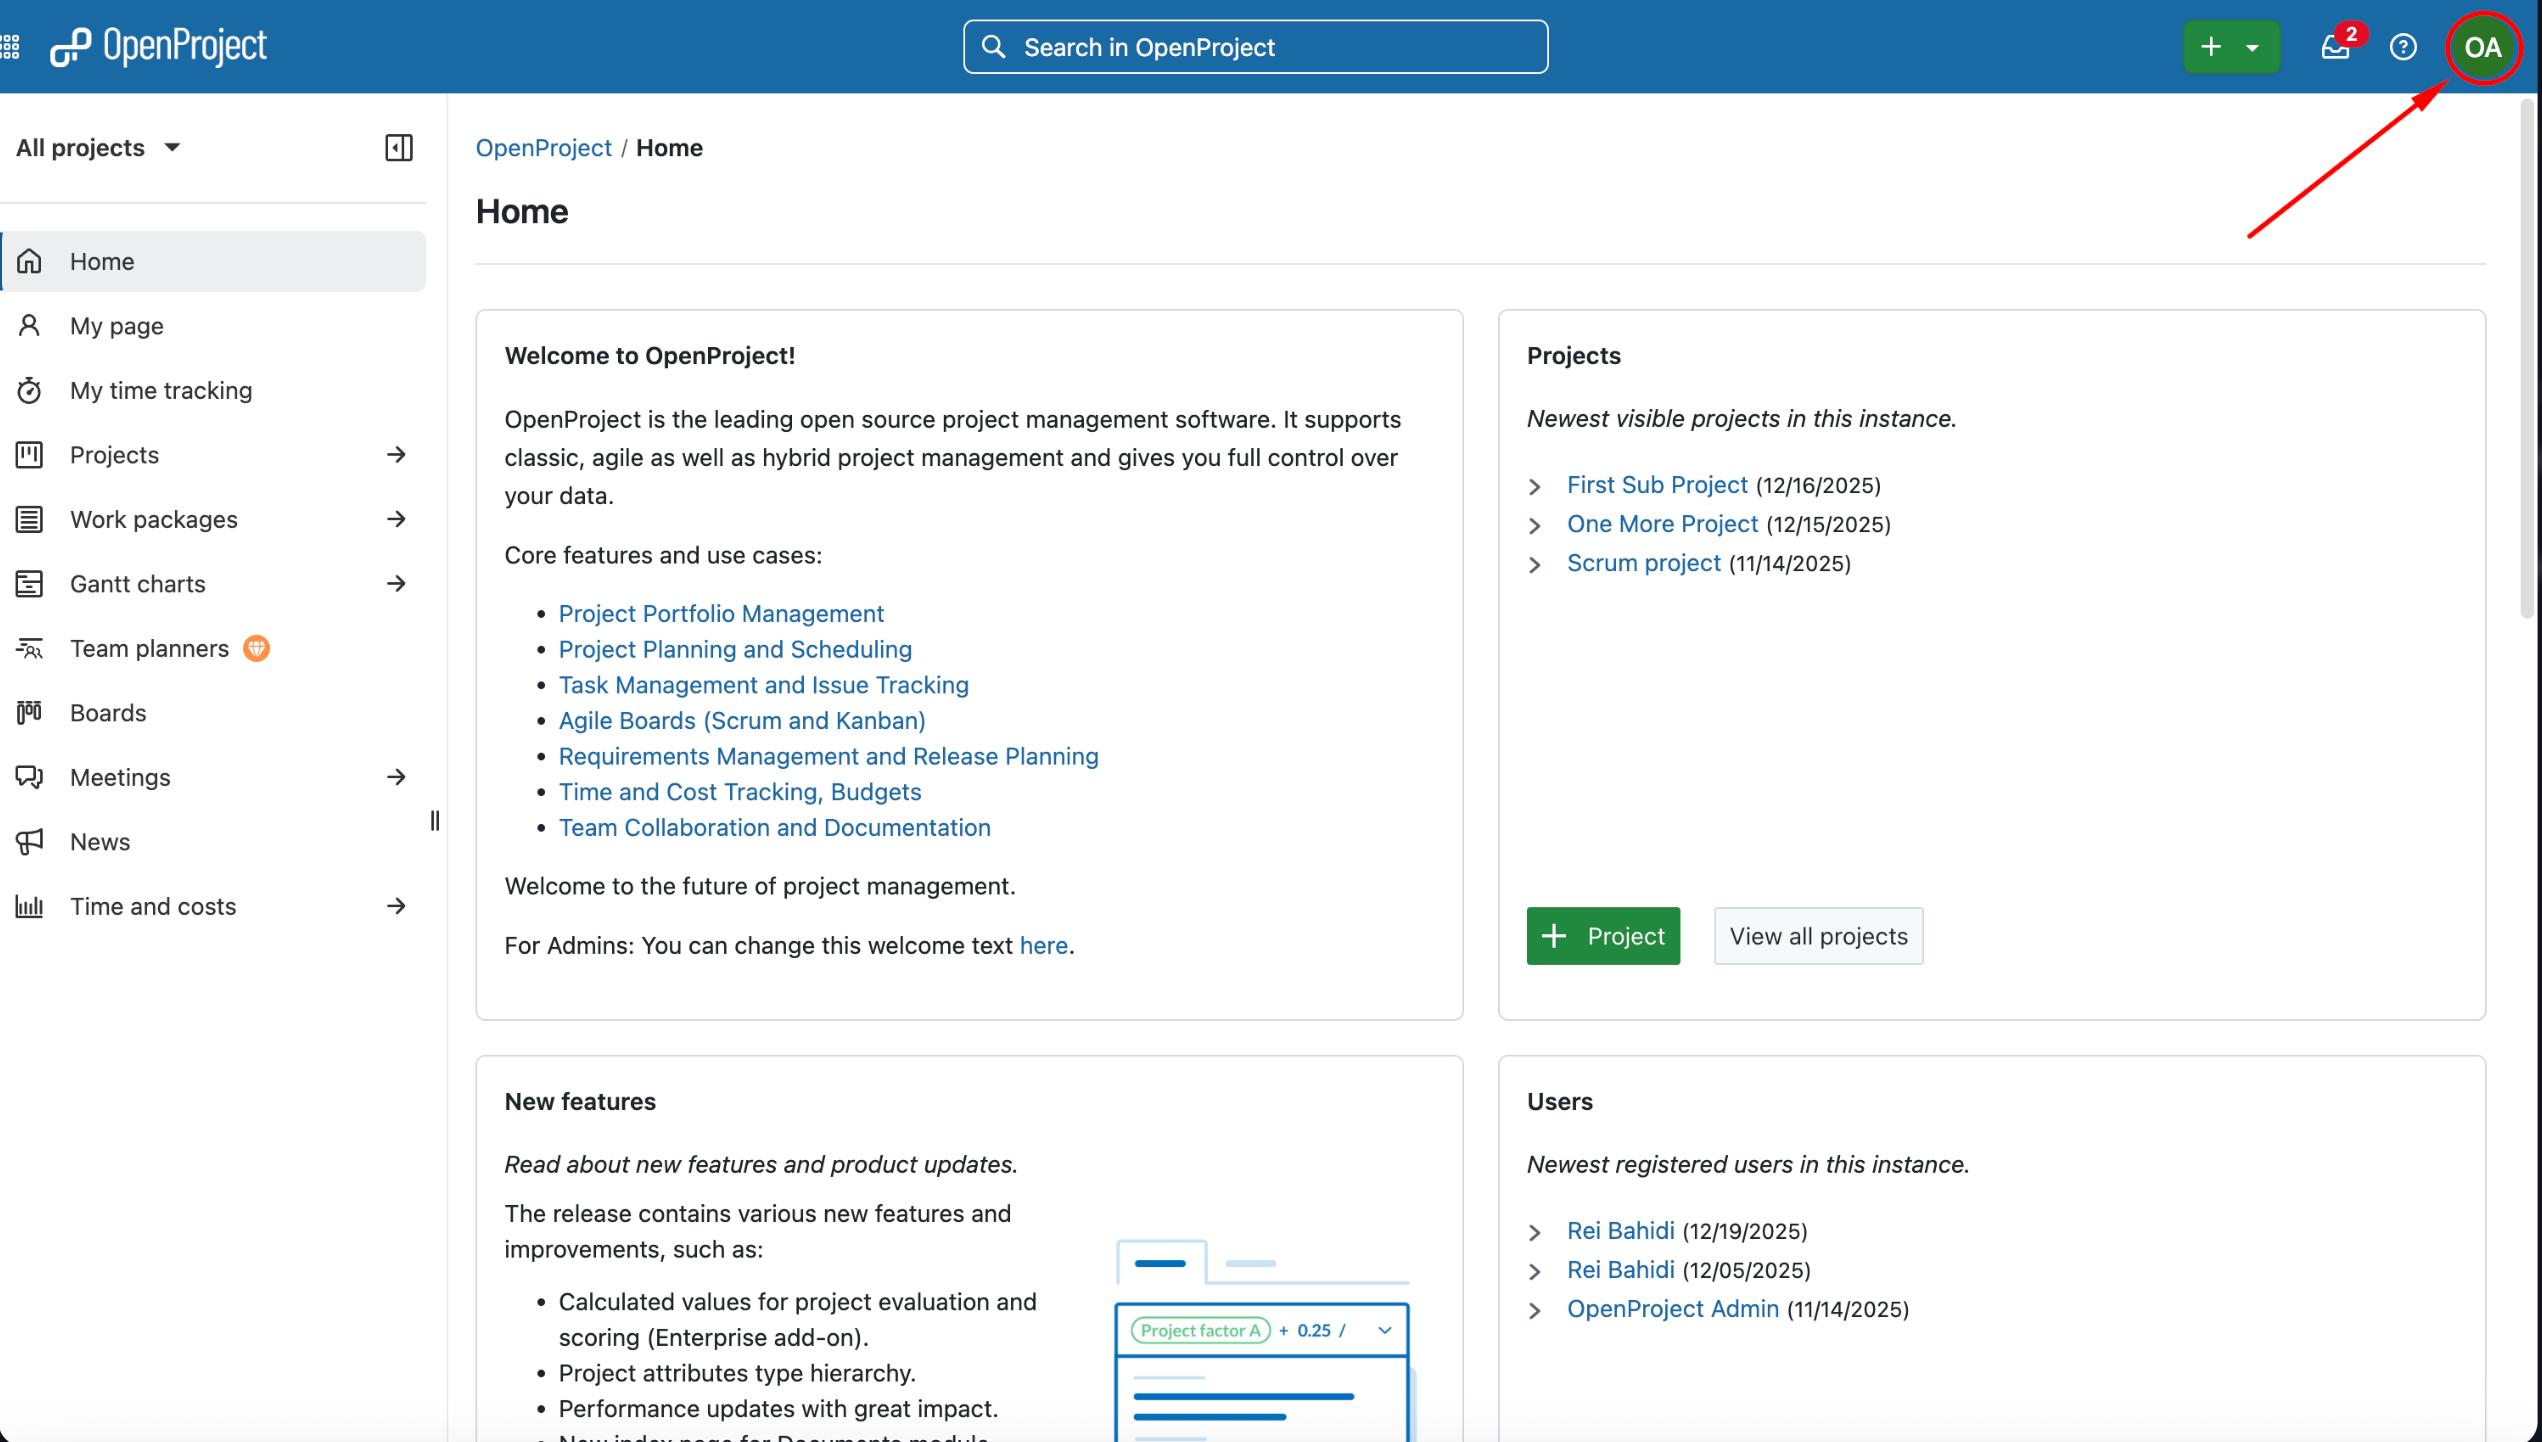
Task: Click the Work packages list icon
Action: [x=30, y=519]
